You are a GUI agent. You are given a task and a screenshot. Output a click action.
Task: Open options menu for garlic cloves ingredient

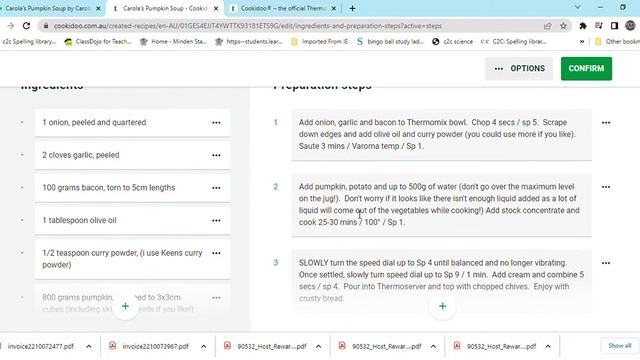click(216, 155)
